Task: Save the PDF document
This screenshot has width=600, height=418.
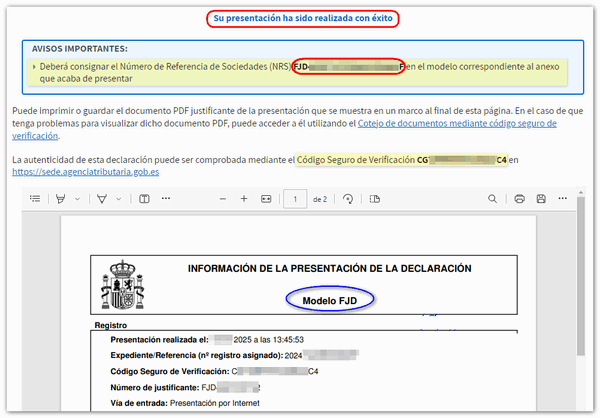Action: (x=541, y=199)
